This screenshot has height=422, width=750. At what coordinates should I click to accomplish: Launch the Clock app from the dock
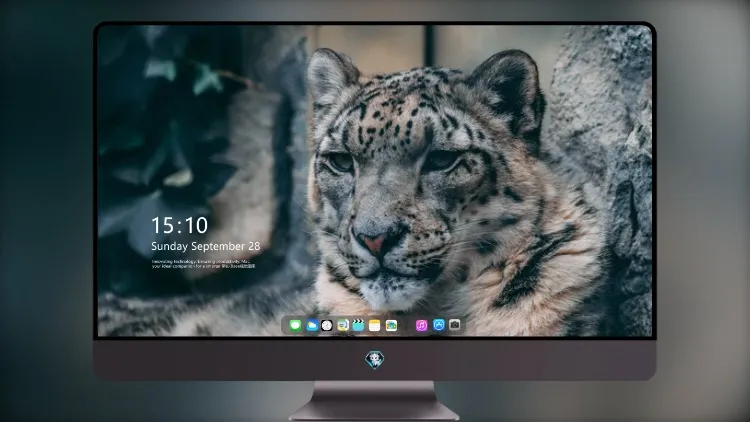(327, 326)
